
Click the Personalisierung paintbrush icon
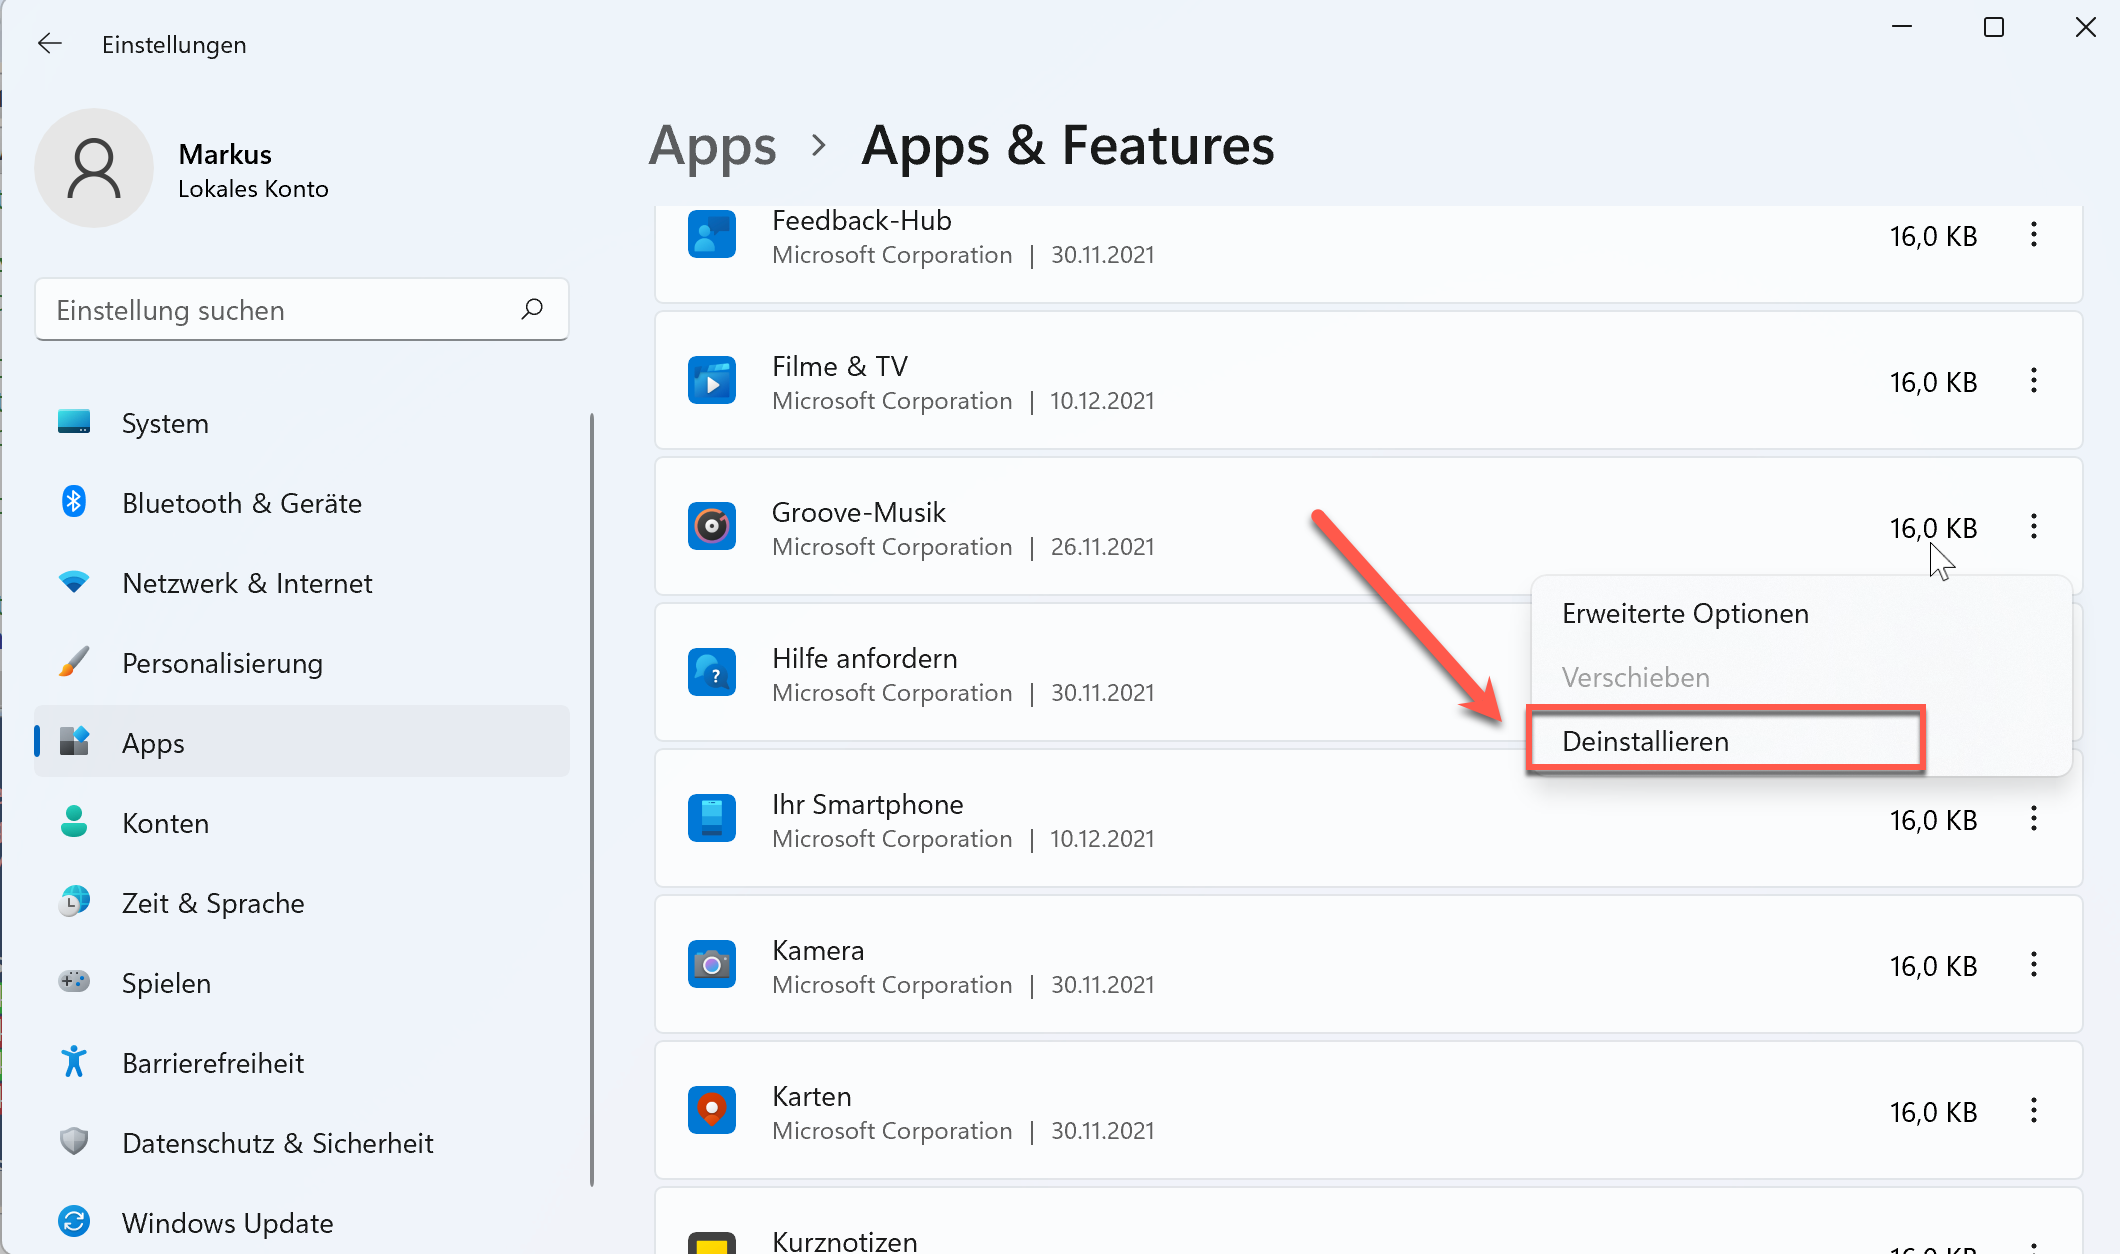click(74, 662)
